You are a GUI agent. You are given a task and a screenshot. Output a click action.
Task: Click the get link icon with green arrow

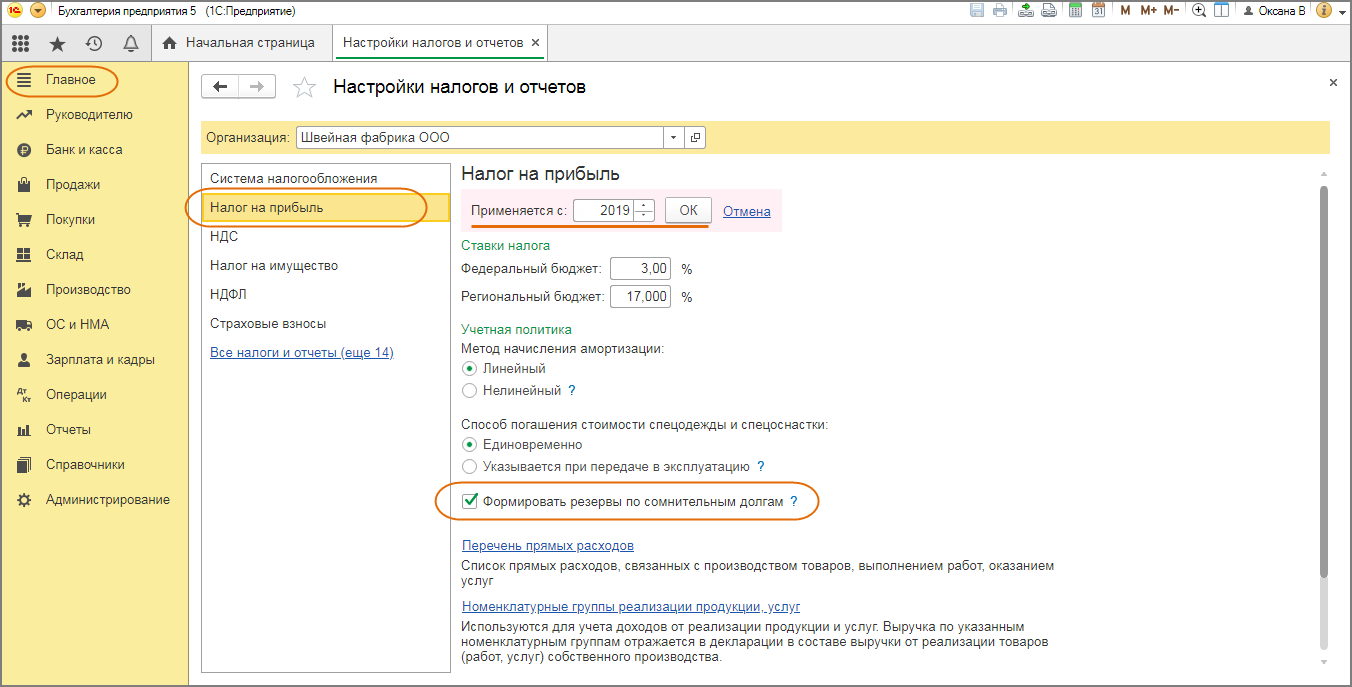[x=1027, y=11]
